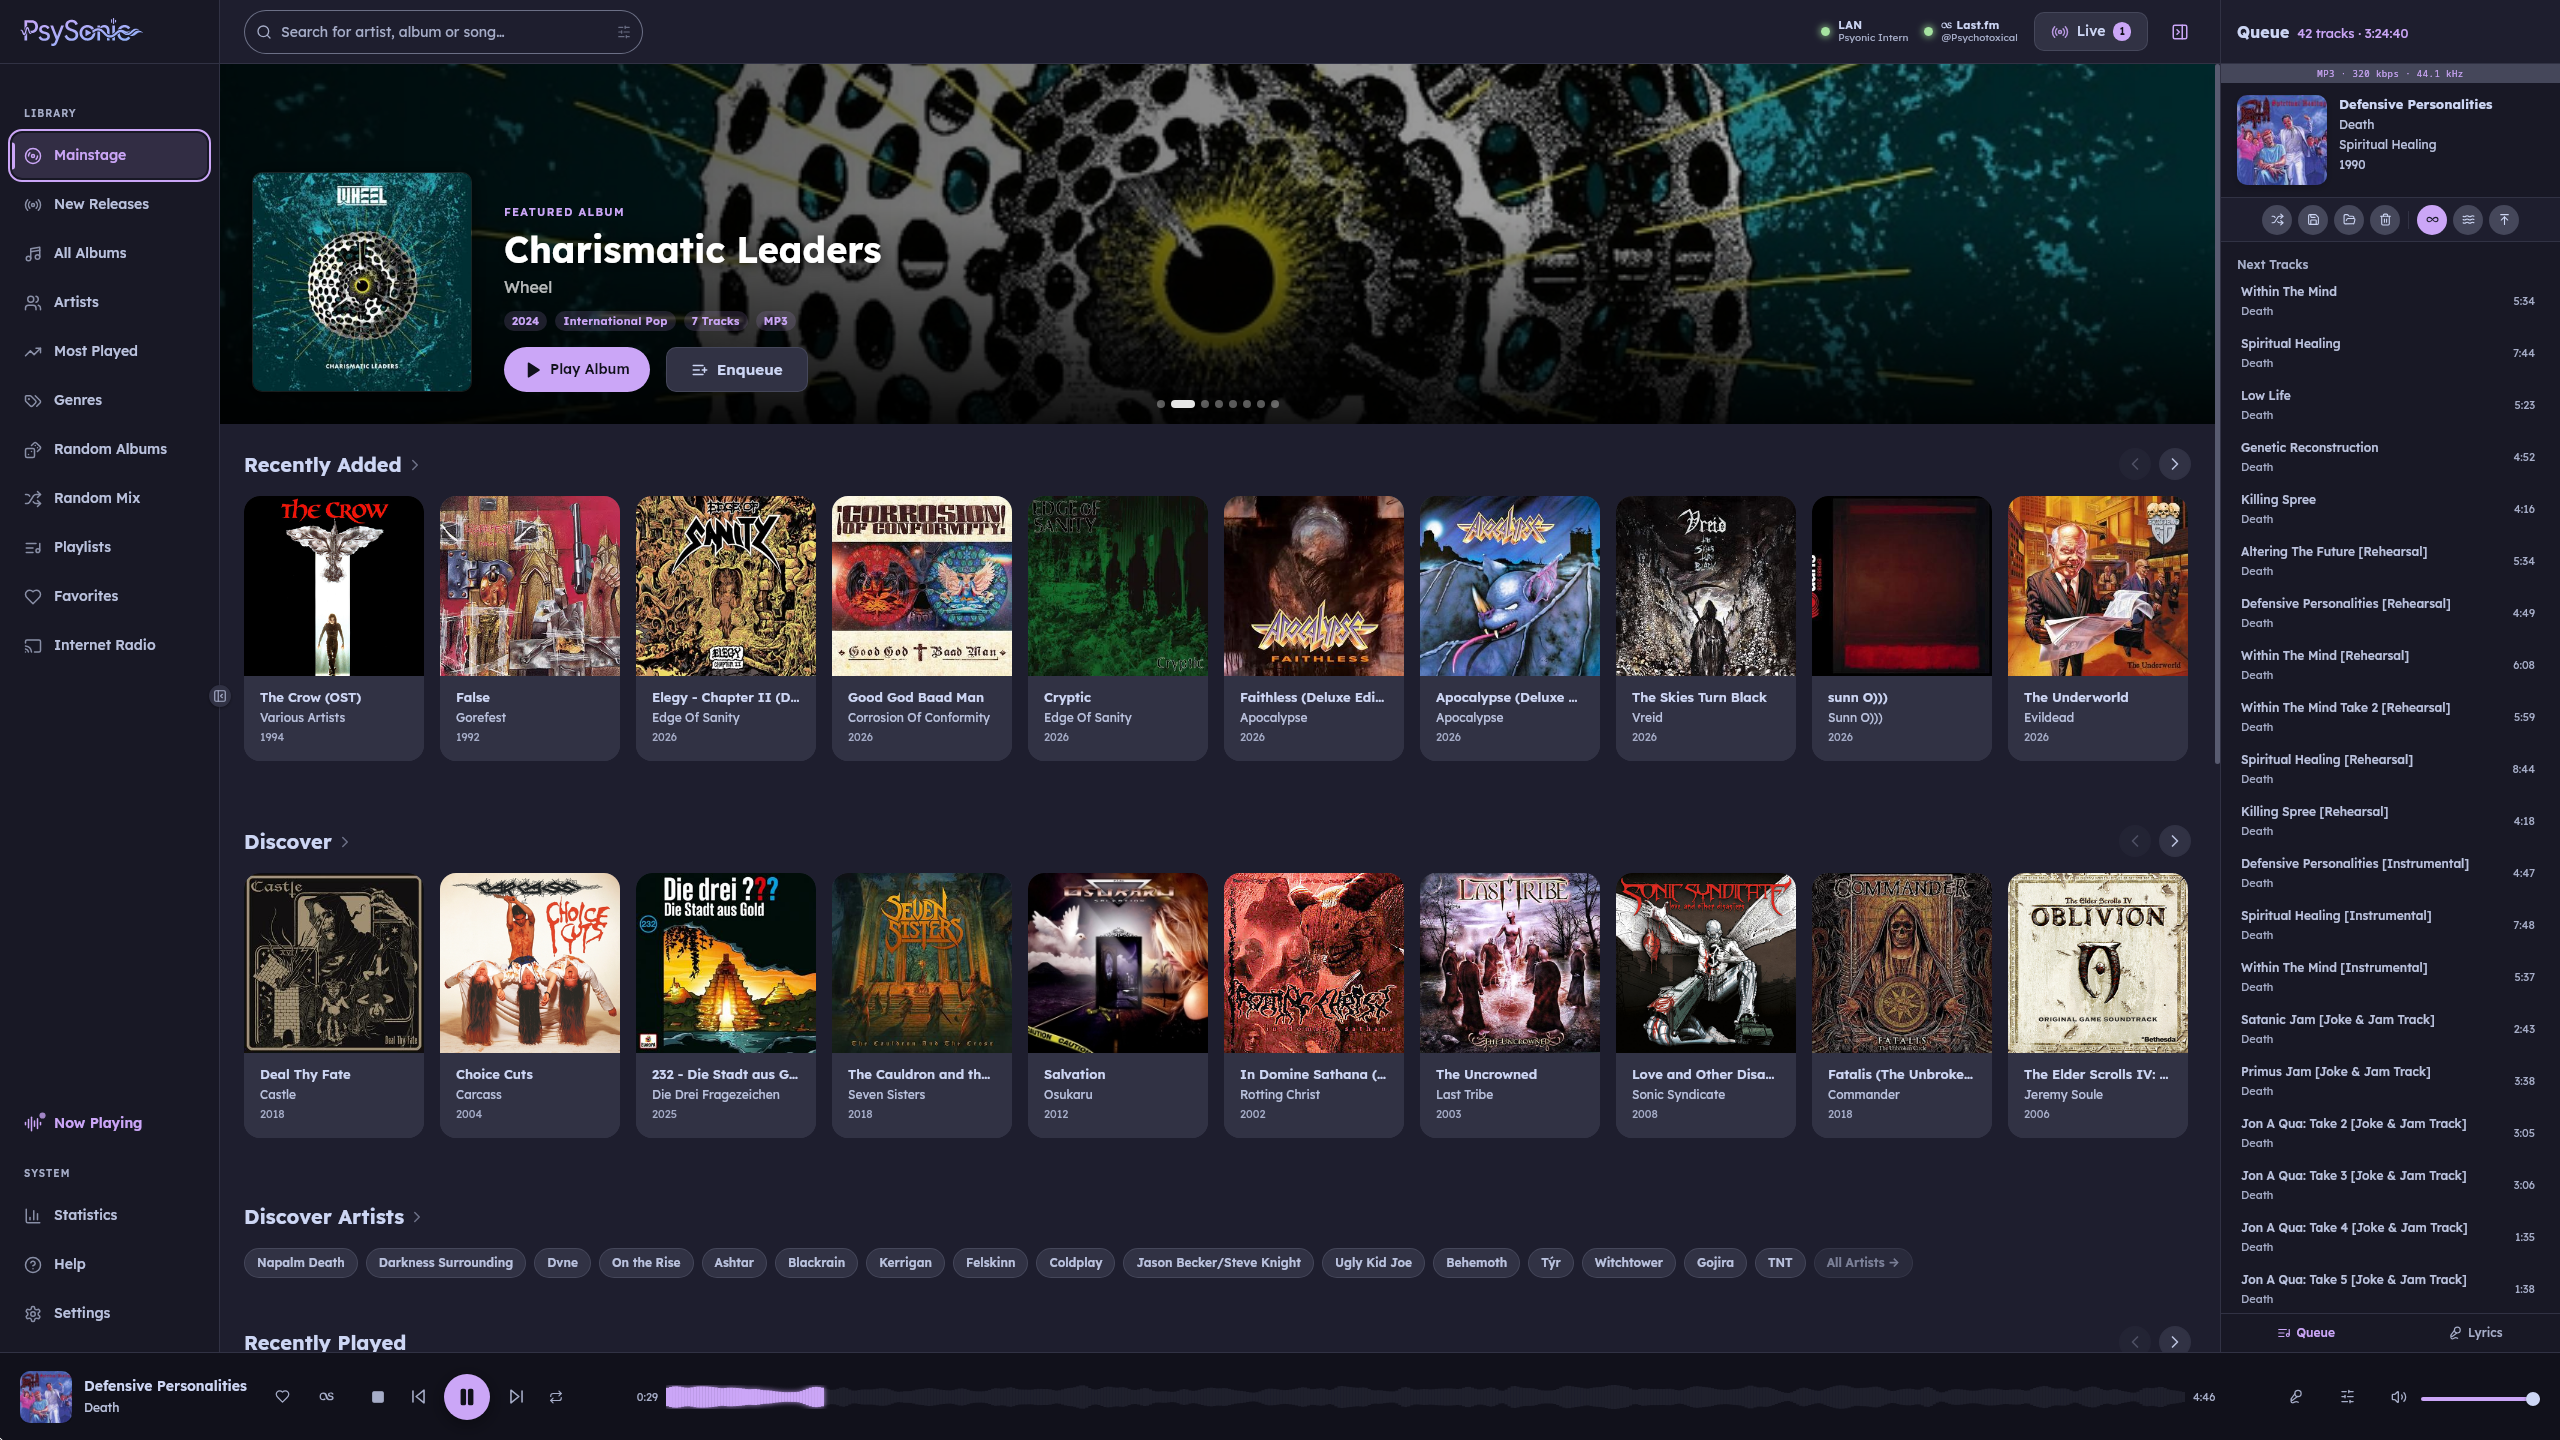Open the Live sessions button
The width and height of the screenshot is (2560, 1440).
click(x=2090, y=32)
